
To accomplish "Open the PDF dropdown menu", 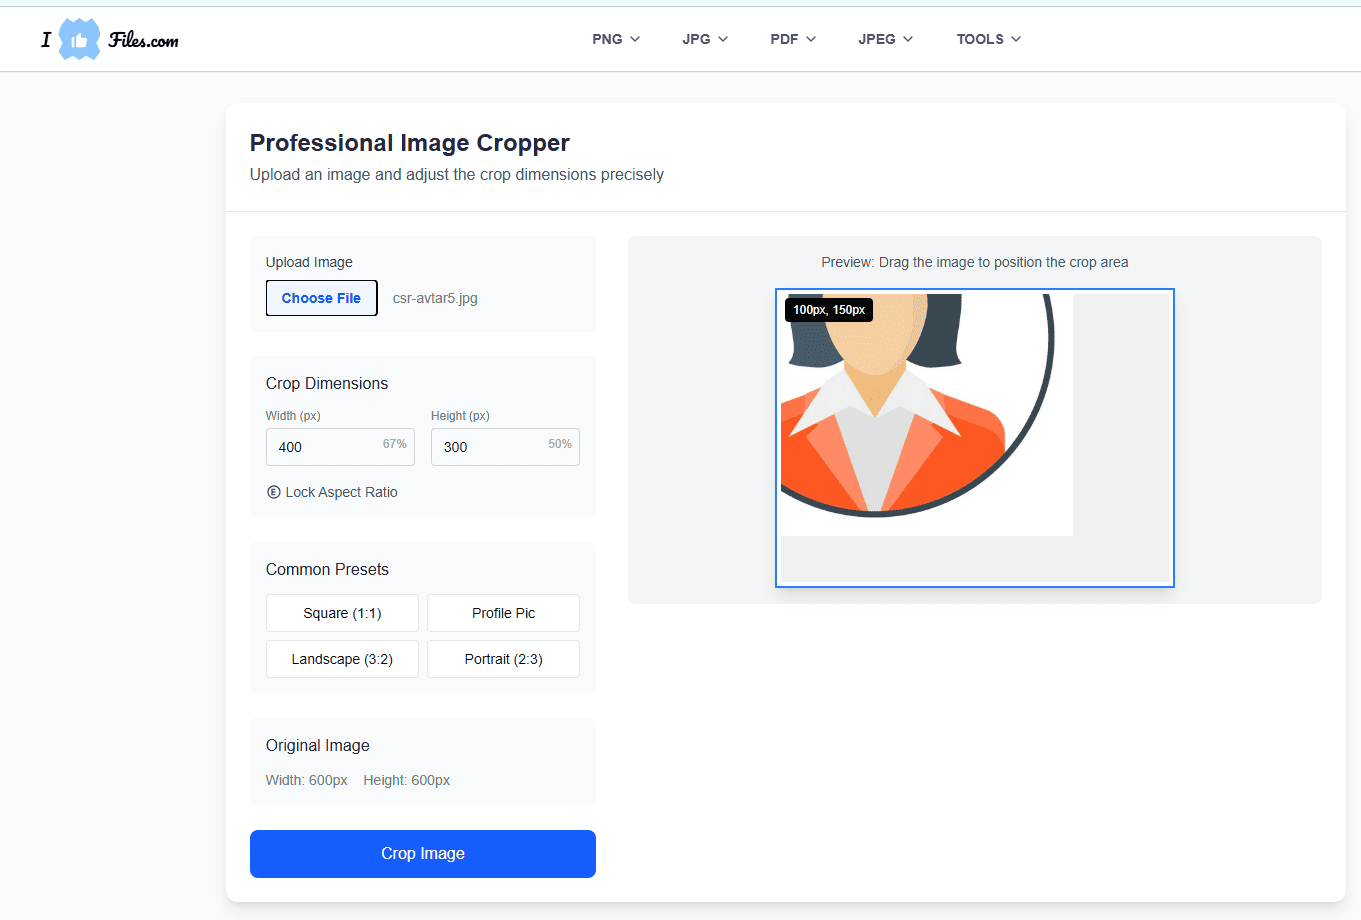I will click(x=792, y=39).
